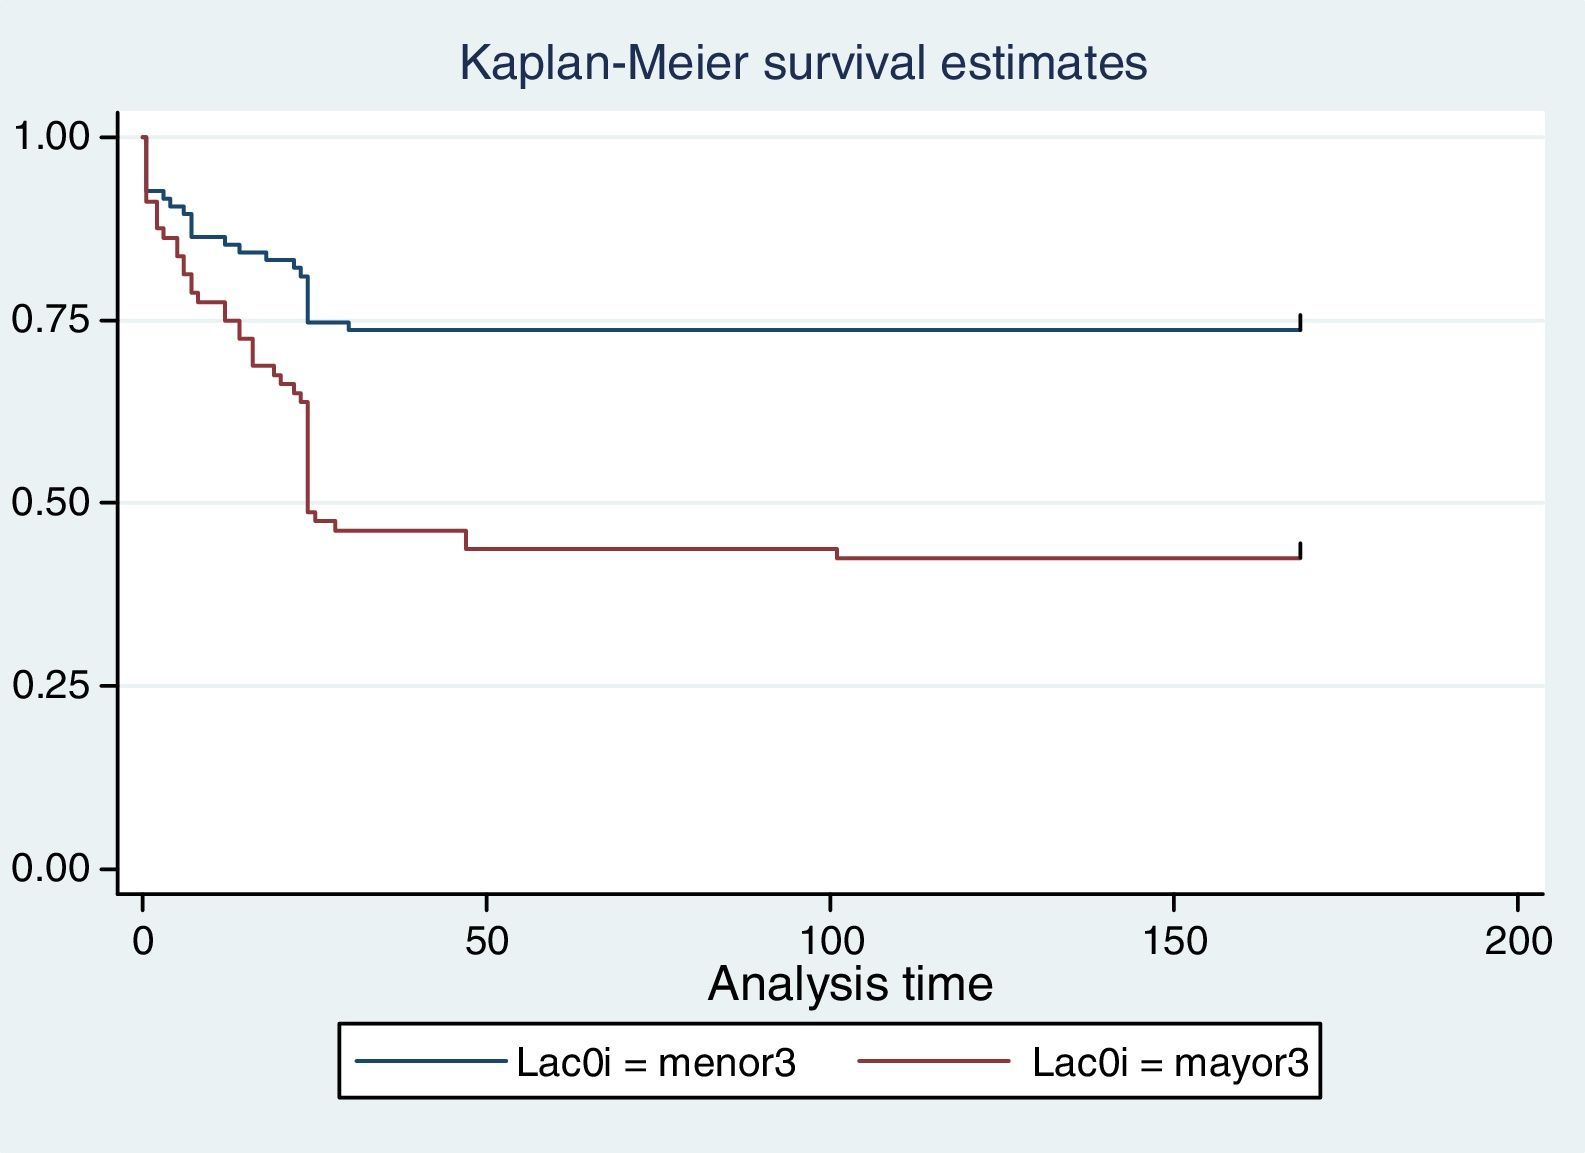The width and height of the screenshot is (1585, 1153).
Task: Click the Analysis time axis title
Action: click(x=850, y=984)
